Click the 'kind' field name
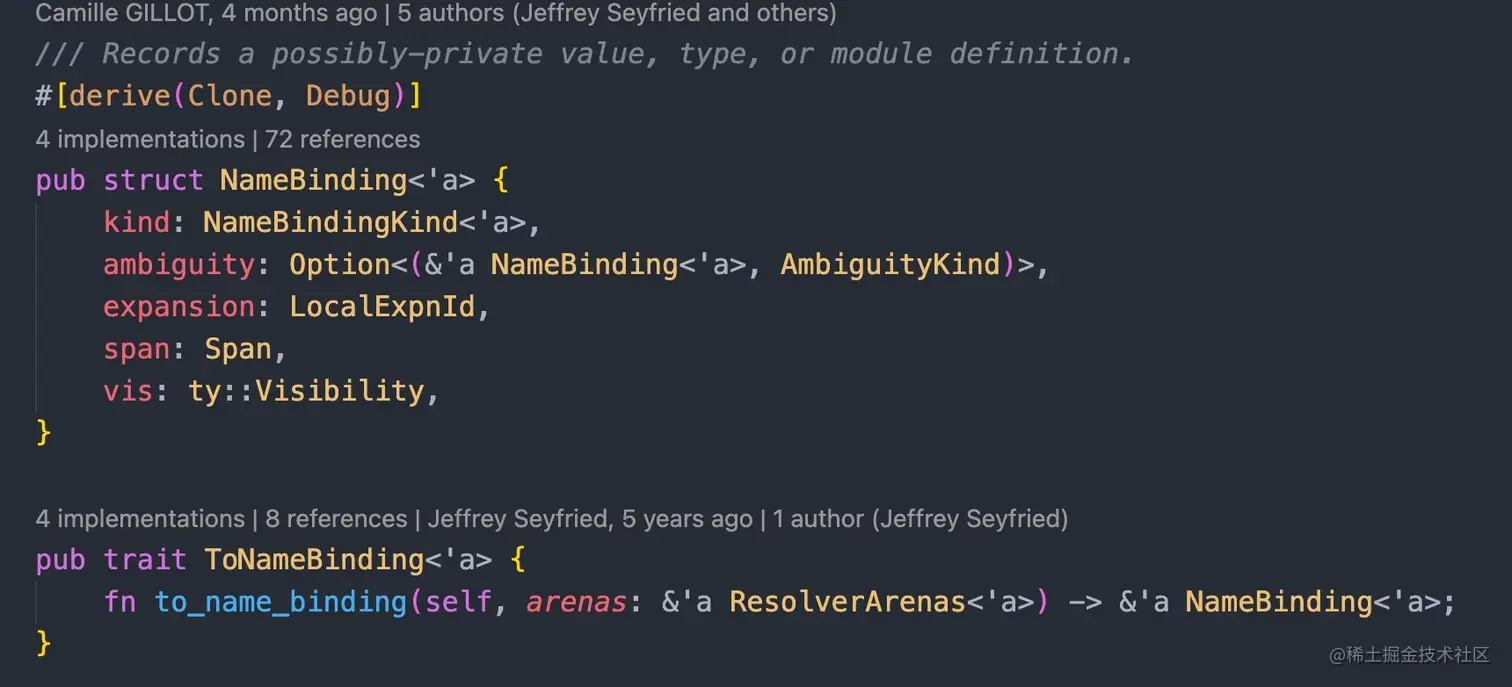The image size is (1512, 687). click(136, 222)
